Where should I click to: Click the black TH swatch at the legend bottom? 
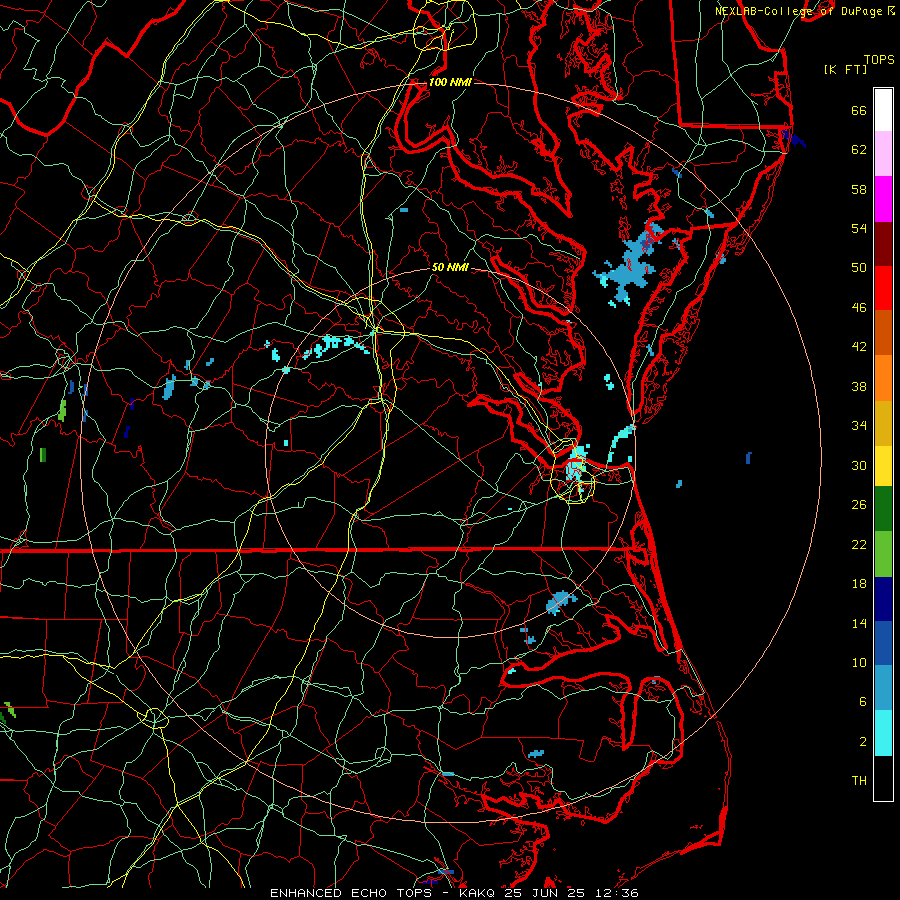883,778
